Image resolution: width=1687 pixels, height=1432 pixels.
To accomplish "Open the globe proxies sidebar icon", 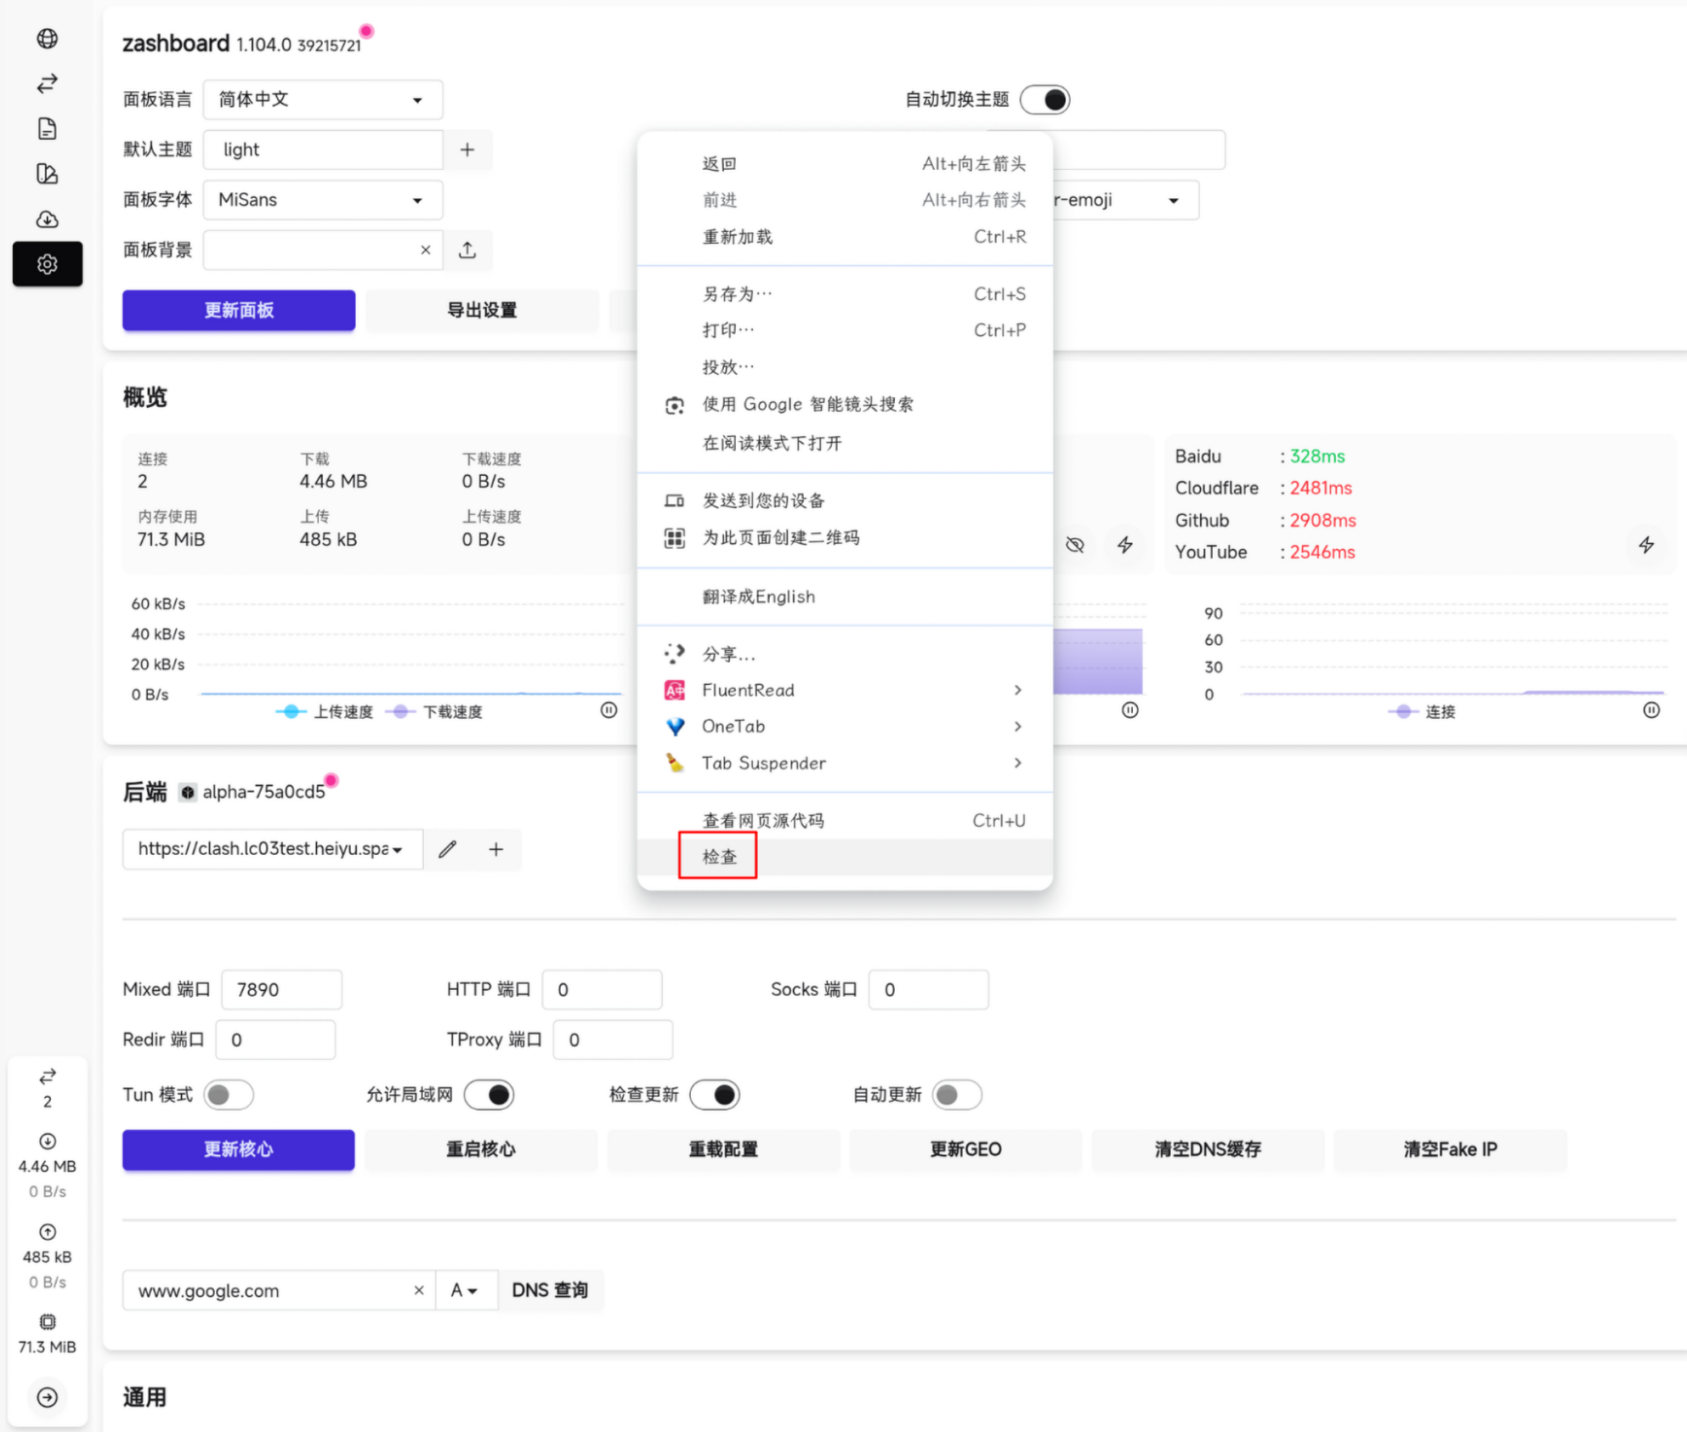I will [47, 39].
